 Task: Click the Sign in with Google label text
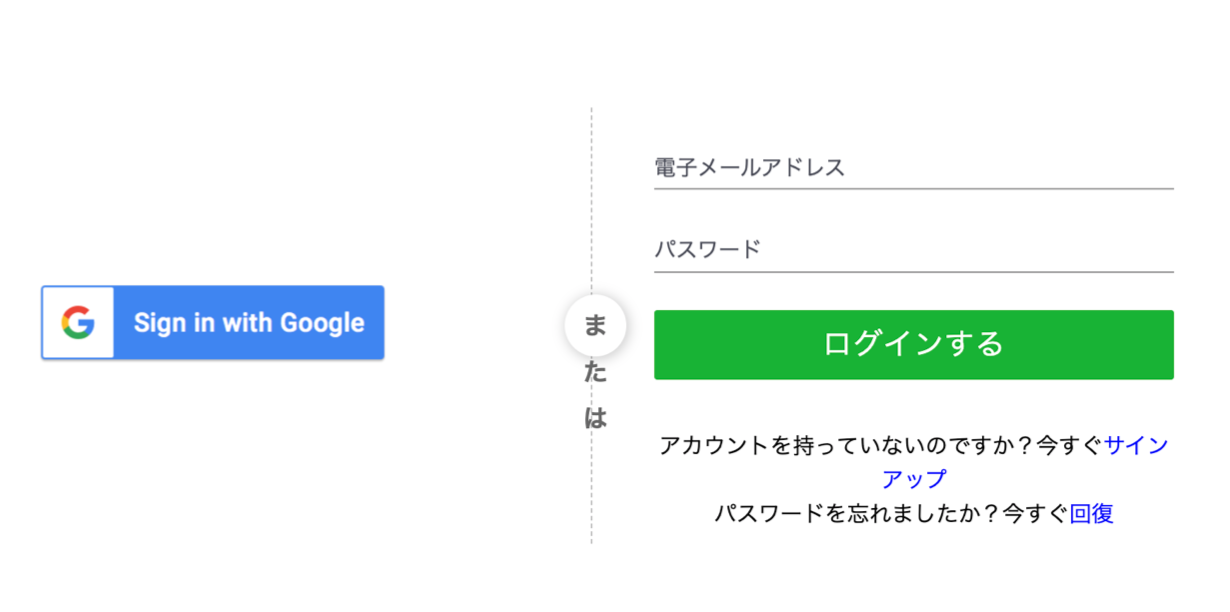(249, 323)
